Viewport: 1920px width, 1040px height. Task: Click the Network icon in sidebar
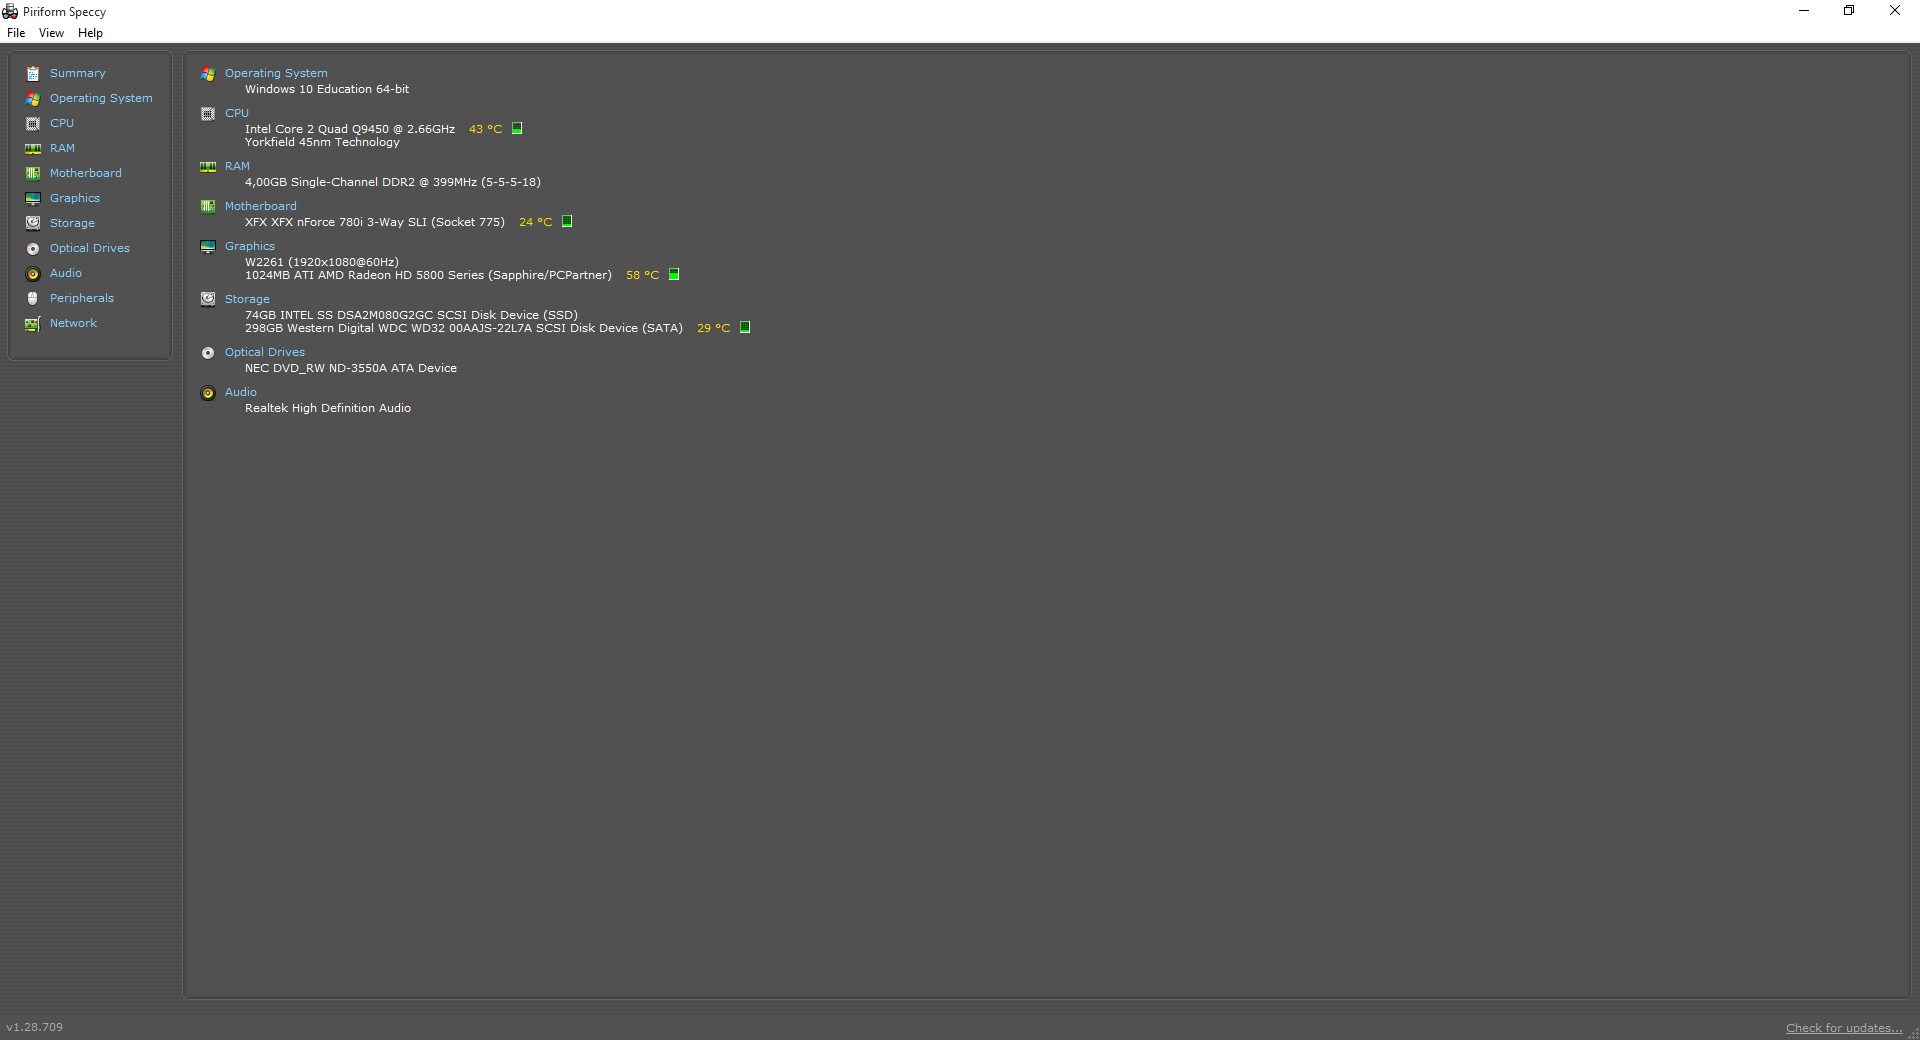[33, 324]
